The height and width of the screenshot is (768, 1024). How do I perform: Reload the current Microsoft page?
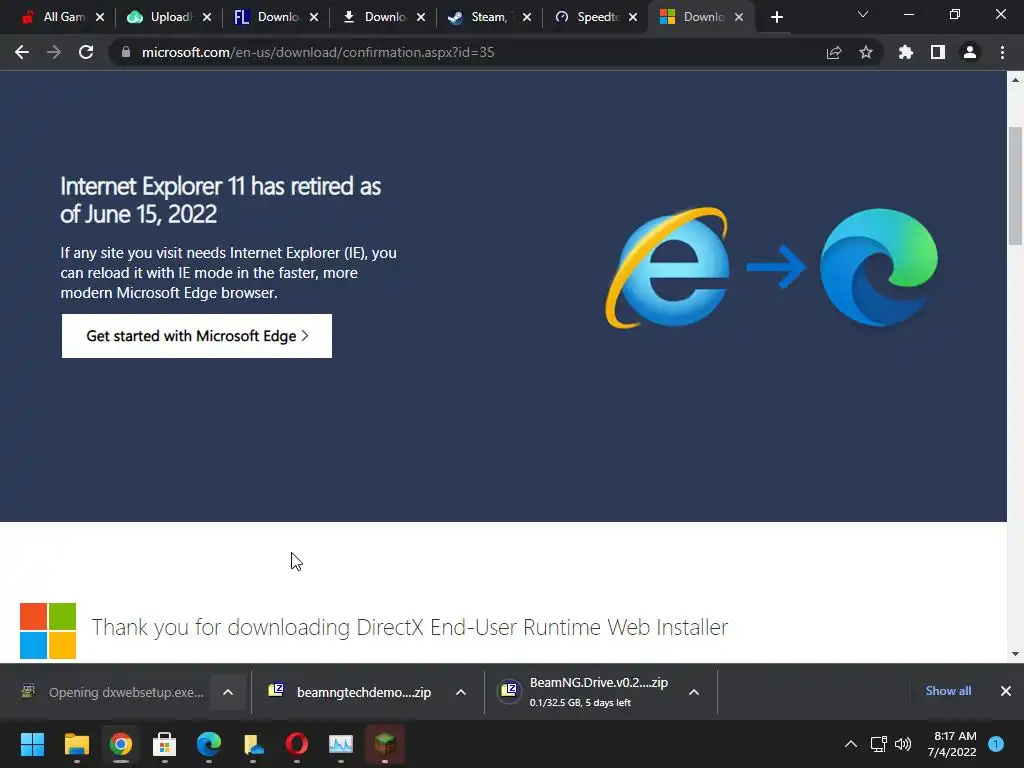coord(86,52)
